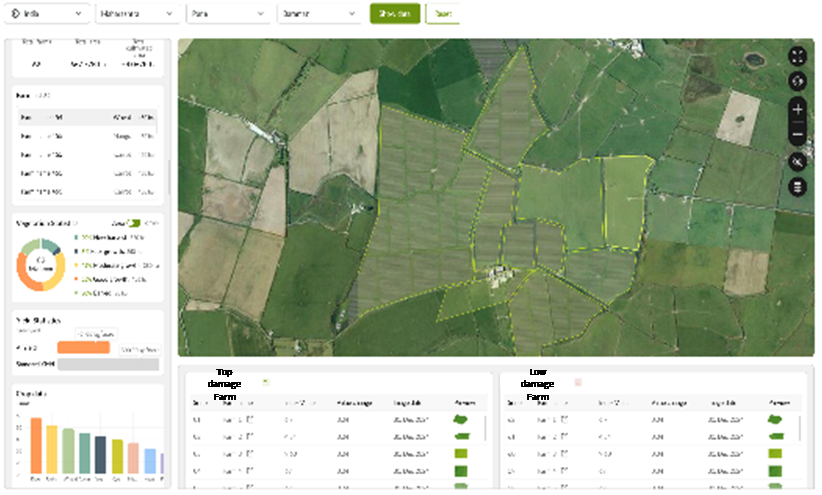The height and width of the screenshot is (495, 822).
Task: Click the outlined Reset button
Action: click(441, 14)
